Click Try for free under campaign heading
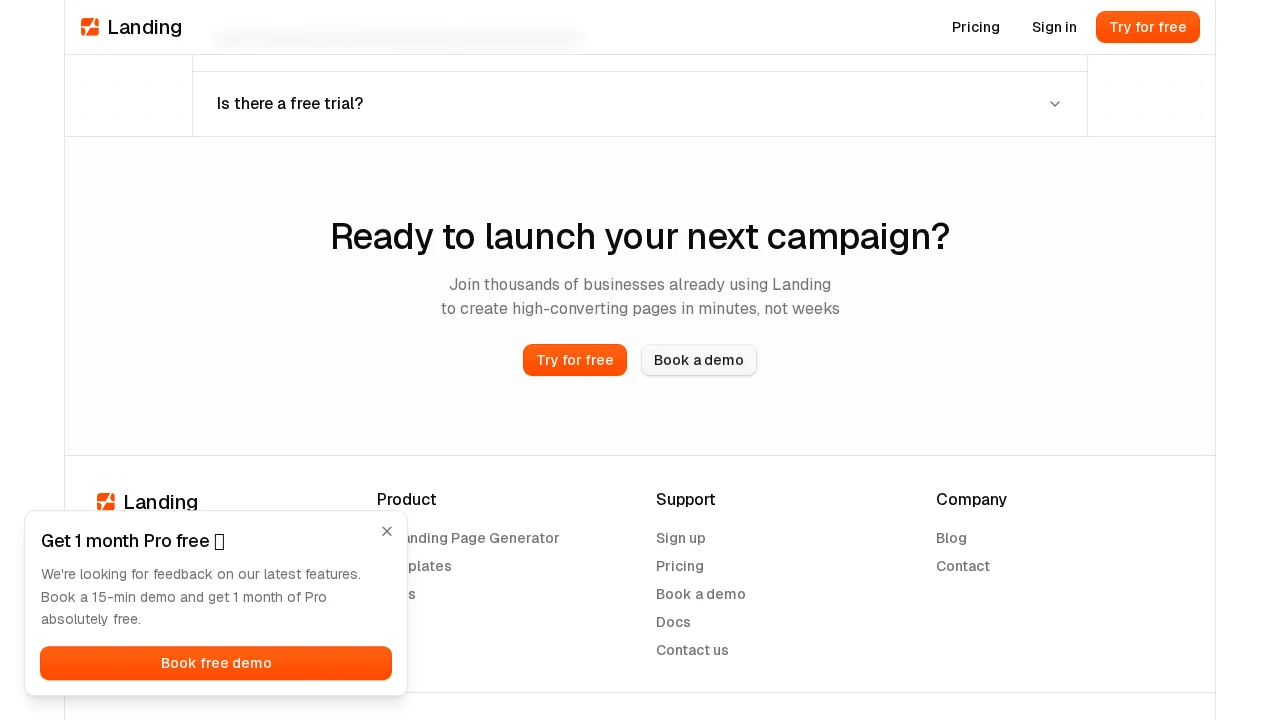Screen dimensions: 1280x720 (x=574, y=360)
